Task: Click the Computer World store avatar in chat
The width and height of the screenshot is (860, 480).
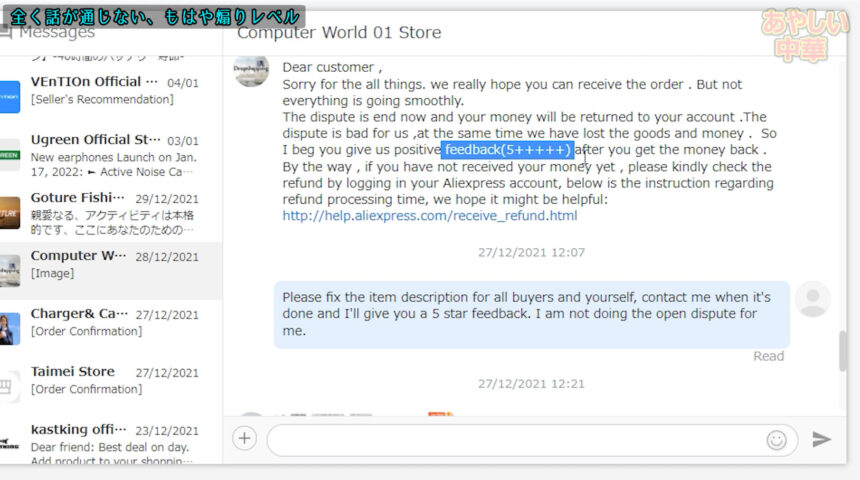Action: (251, 71)
